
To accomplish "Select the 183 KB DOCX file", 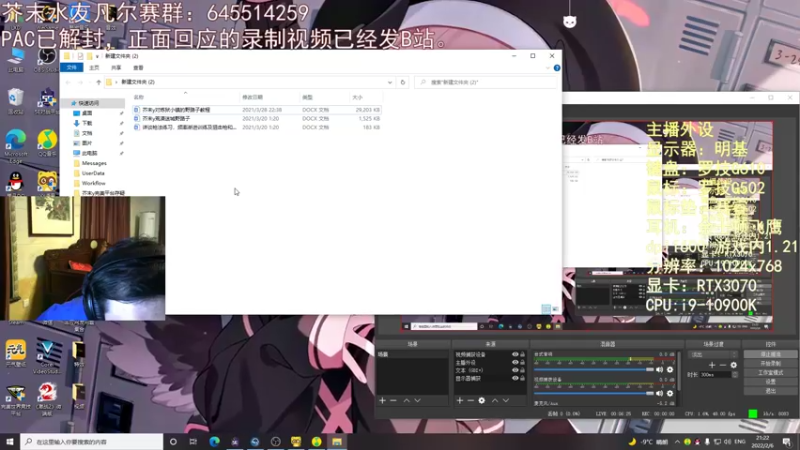I will [x=257, y=127].
